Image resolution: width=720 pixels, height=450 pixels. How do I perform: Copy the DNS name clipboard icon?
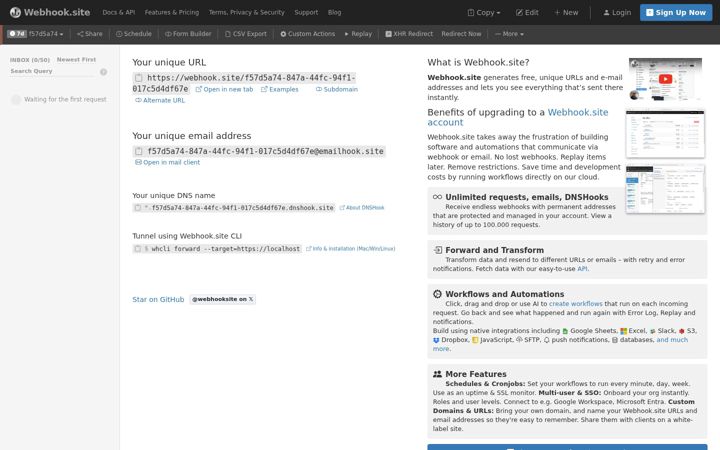point(137,208)
